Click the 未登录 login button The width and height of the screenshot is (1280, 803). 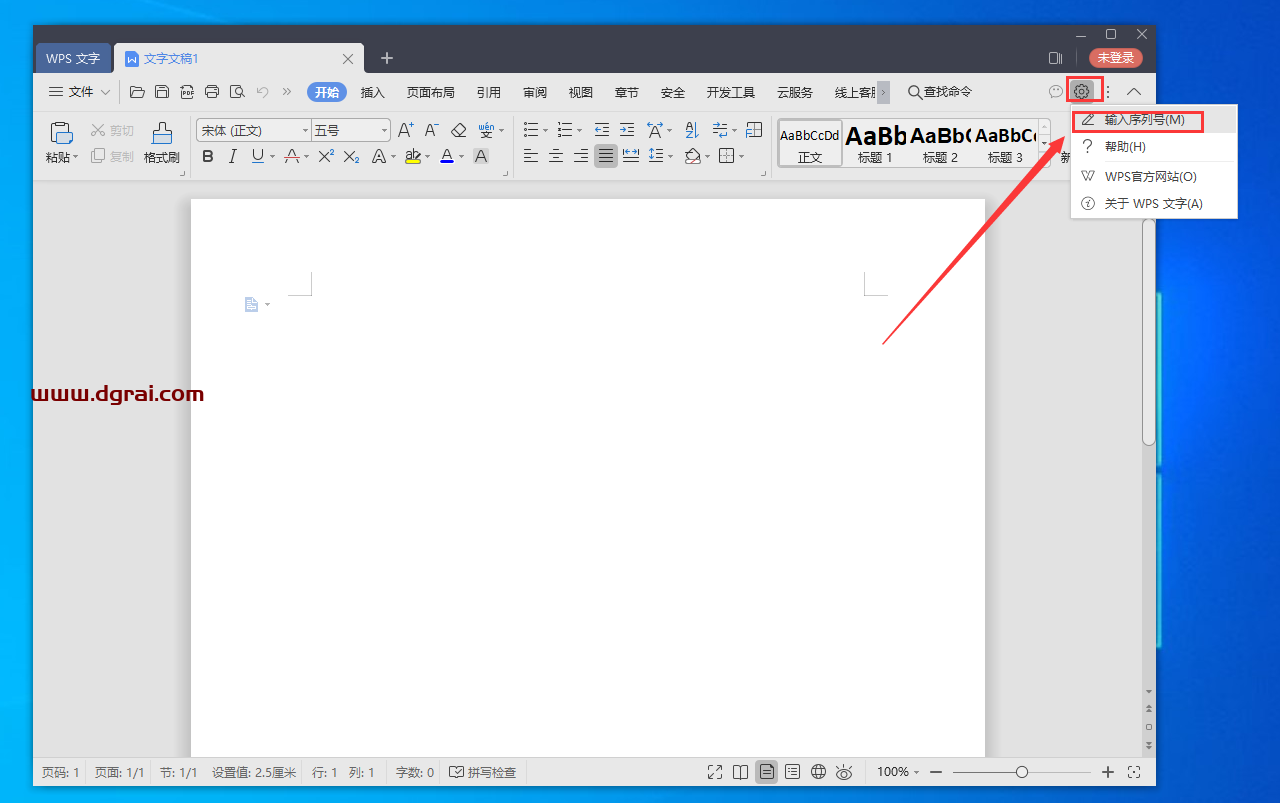(x=1115, y=58)
